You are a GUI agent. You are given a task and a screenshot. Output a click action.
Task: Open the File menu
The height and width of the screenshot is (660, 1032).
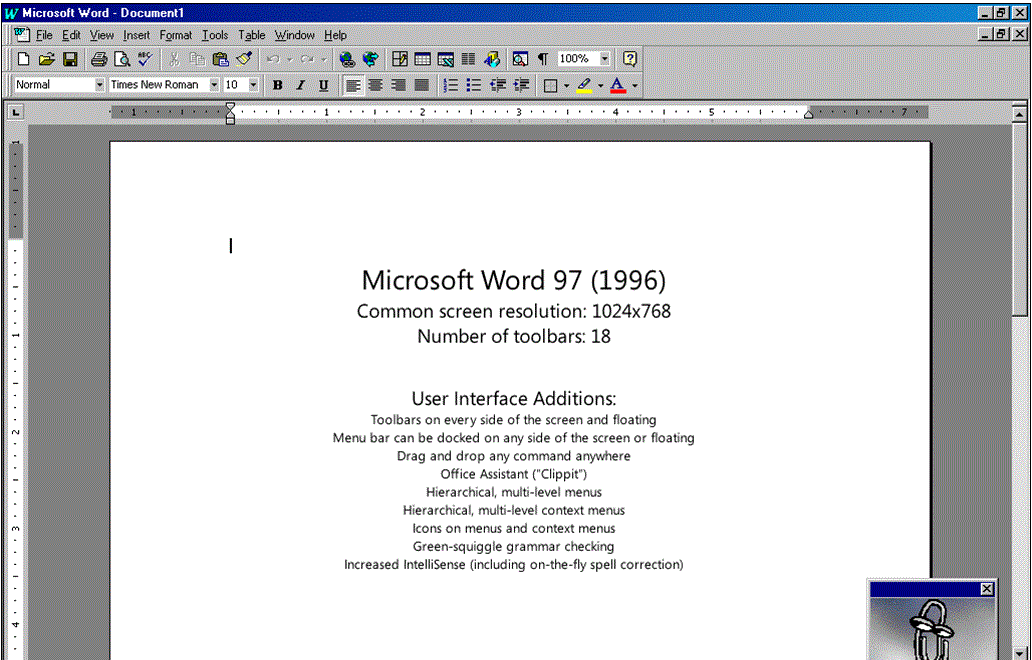pyautogui.click(x=44, y=35)
